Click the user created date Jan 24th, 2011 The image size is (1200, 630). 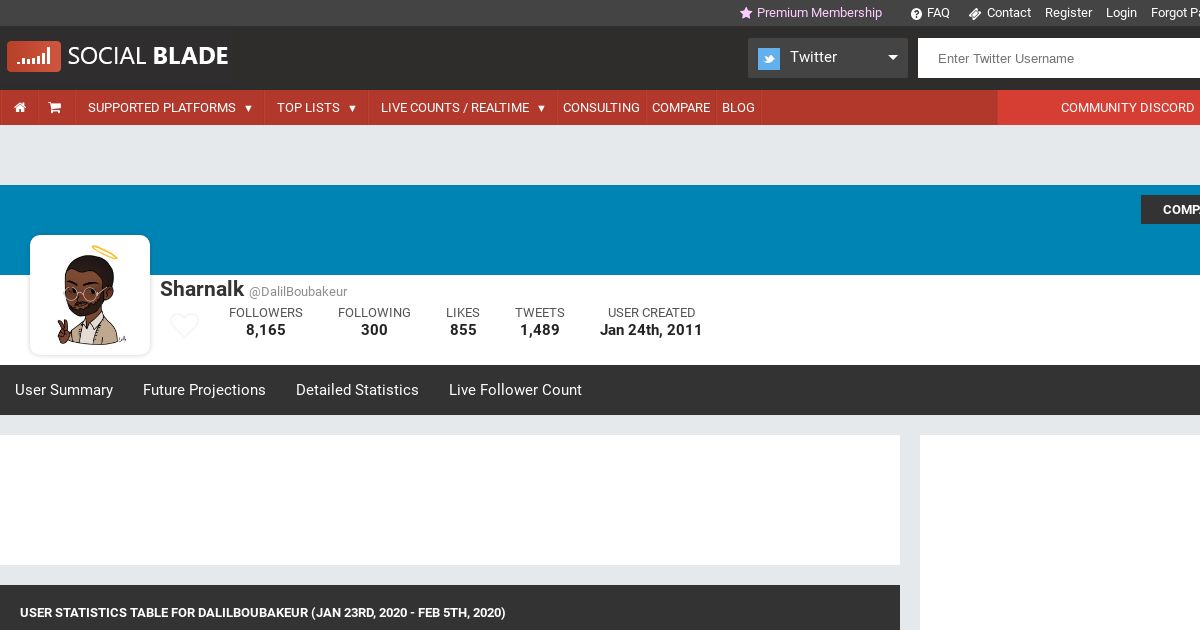(x=651, y=330)
